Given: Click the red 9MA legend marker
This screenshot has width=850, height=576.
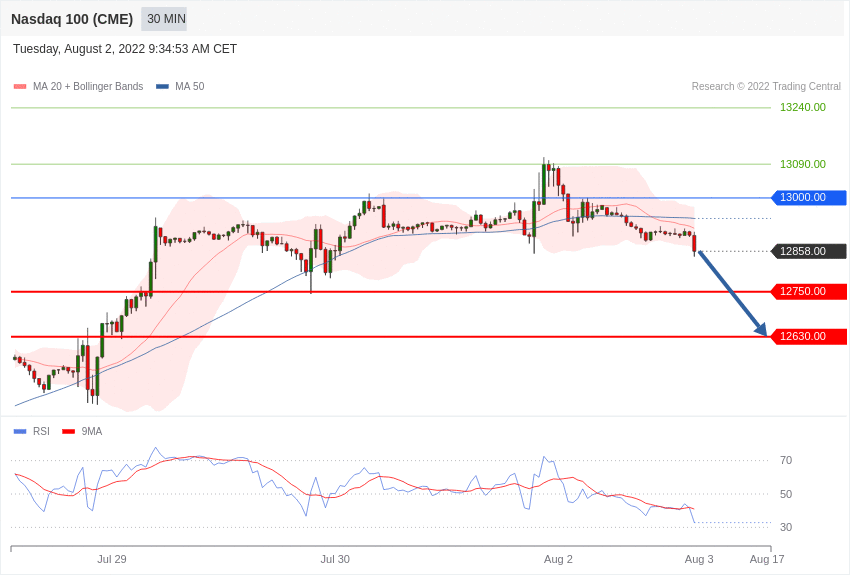Looking at the screenshot, I should coord(68,432).
